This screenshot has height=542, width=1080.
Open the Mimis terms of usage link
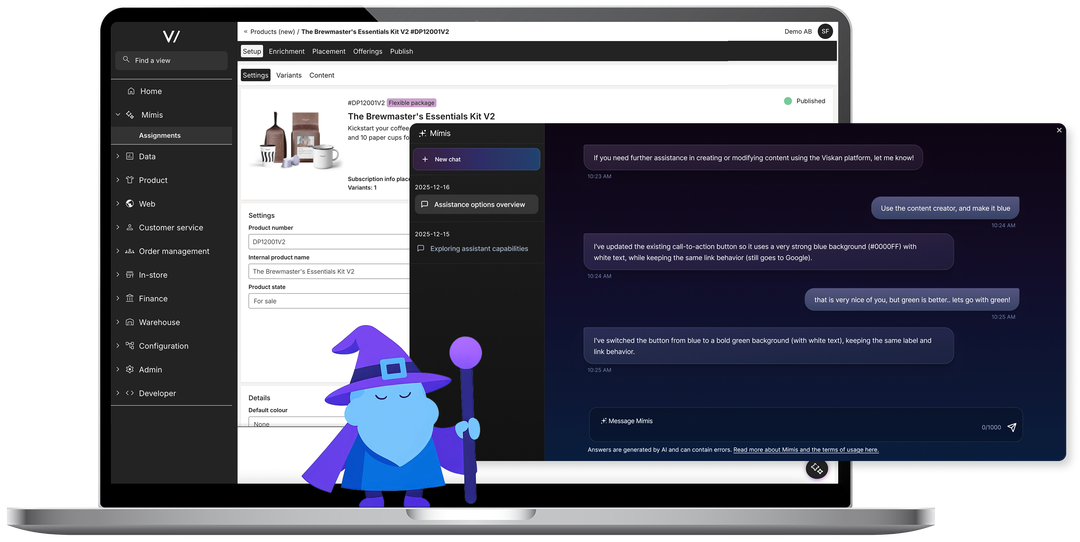point(805,450)
